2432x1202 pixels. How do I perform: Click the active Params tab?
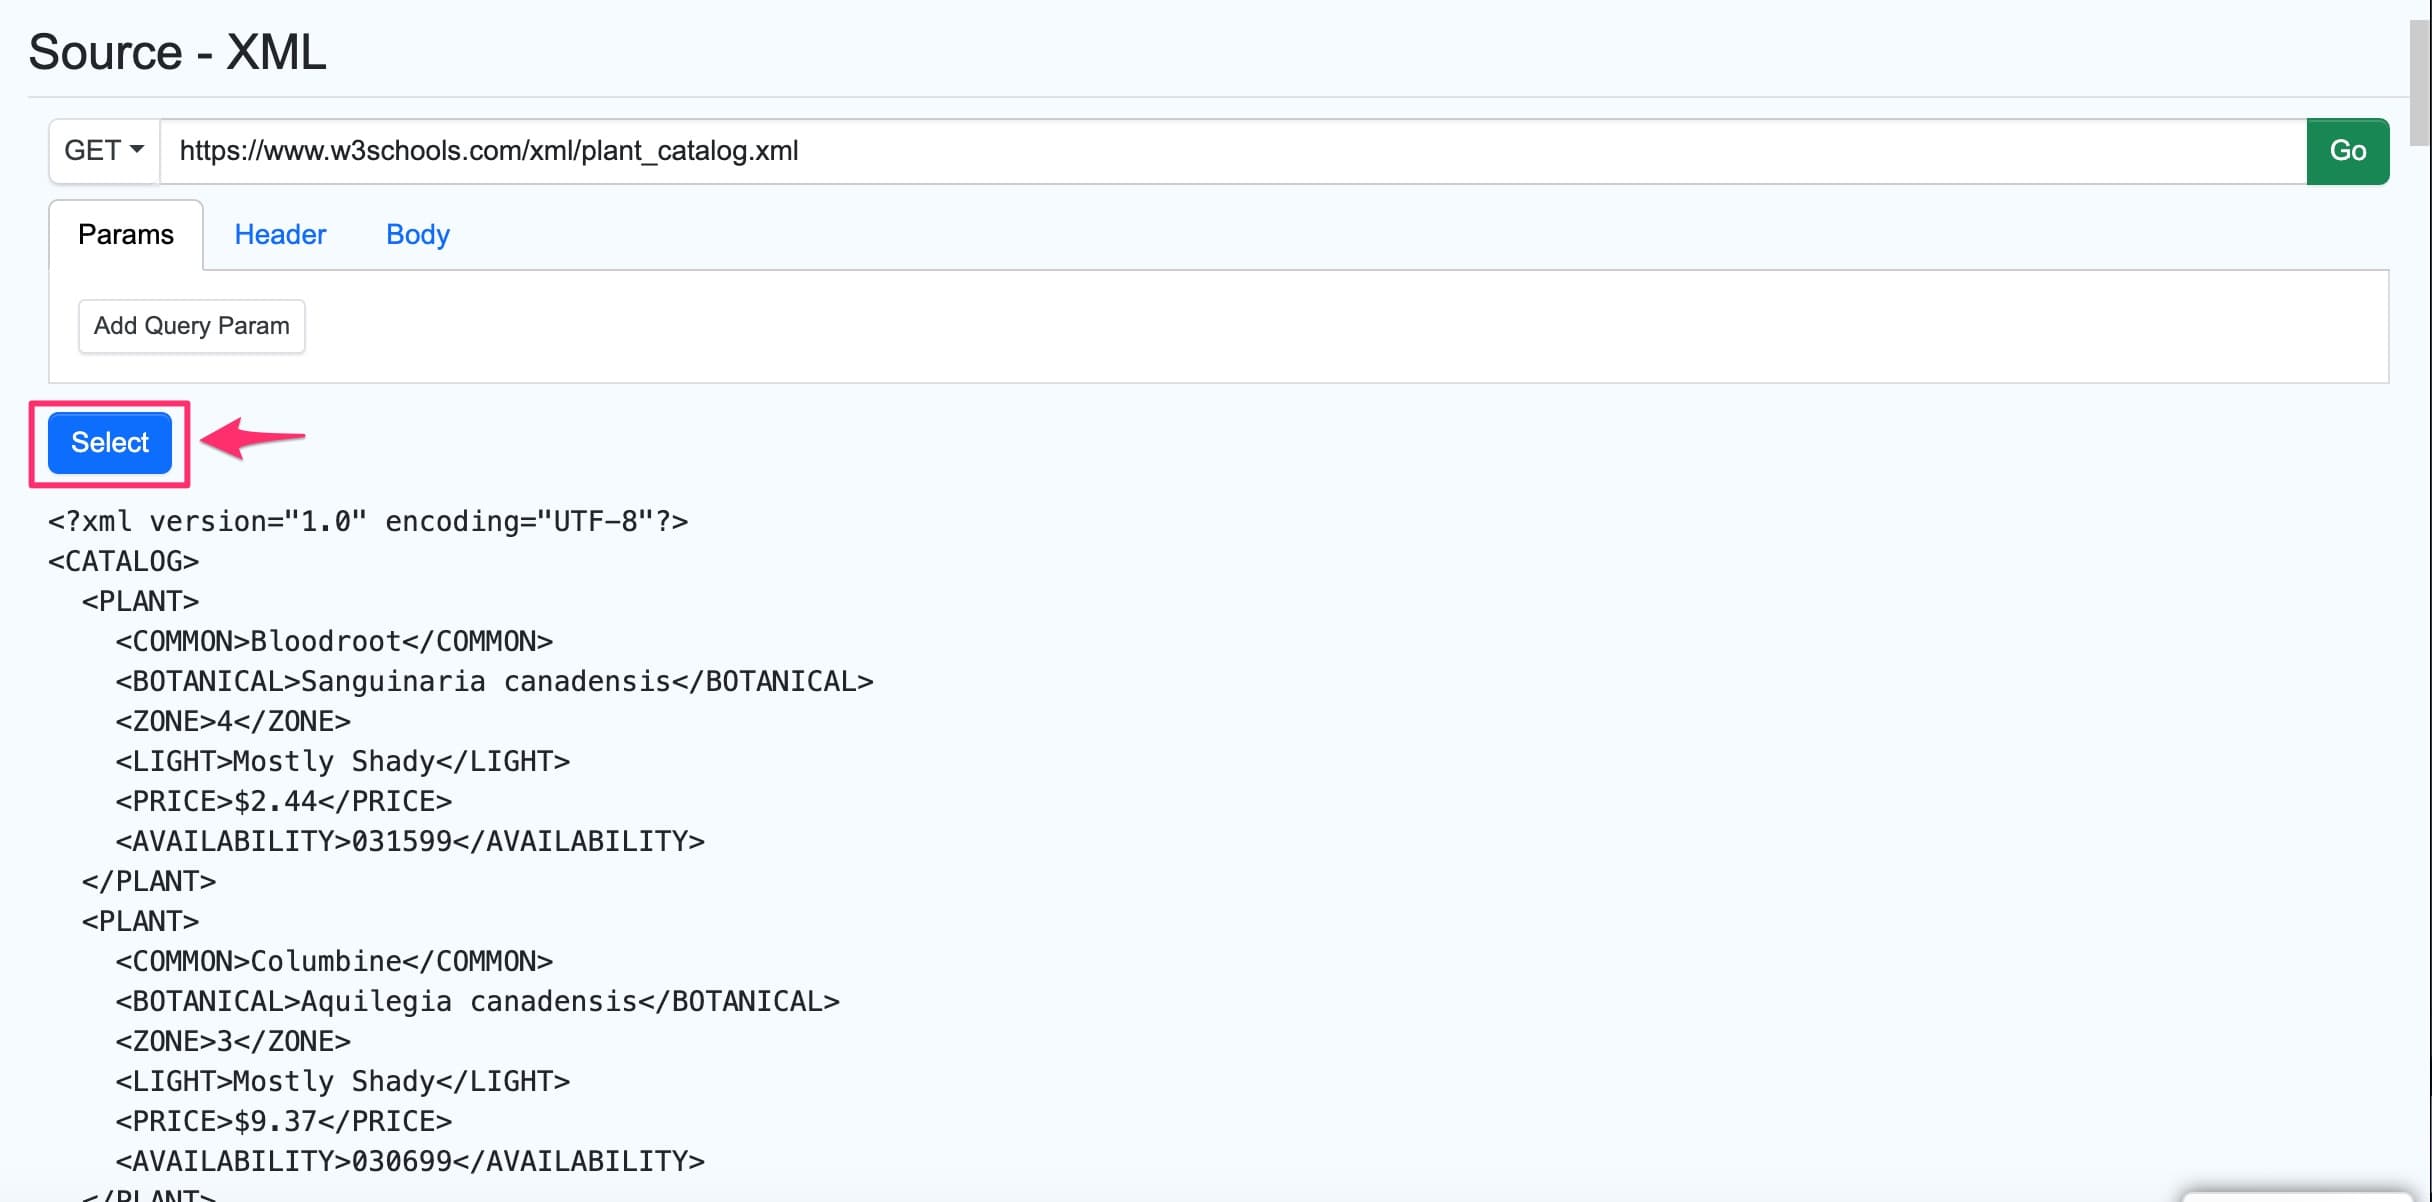tap(126, 234)
